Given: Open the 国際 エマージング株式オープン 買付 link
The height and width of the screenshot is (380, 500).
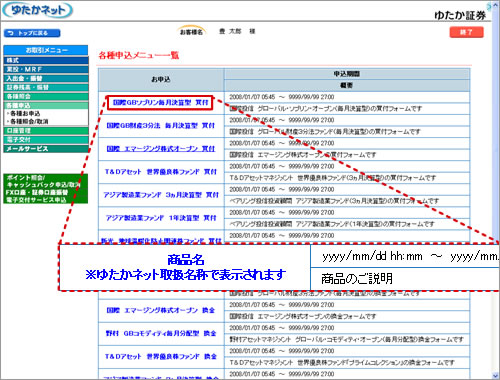Looking at the screenshot, I should click(x=161, y=149).
